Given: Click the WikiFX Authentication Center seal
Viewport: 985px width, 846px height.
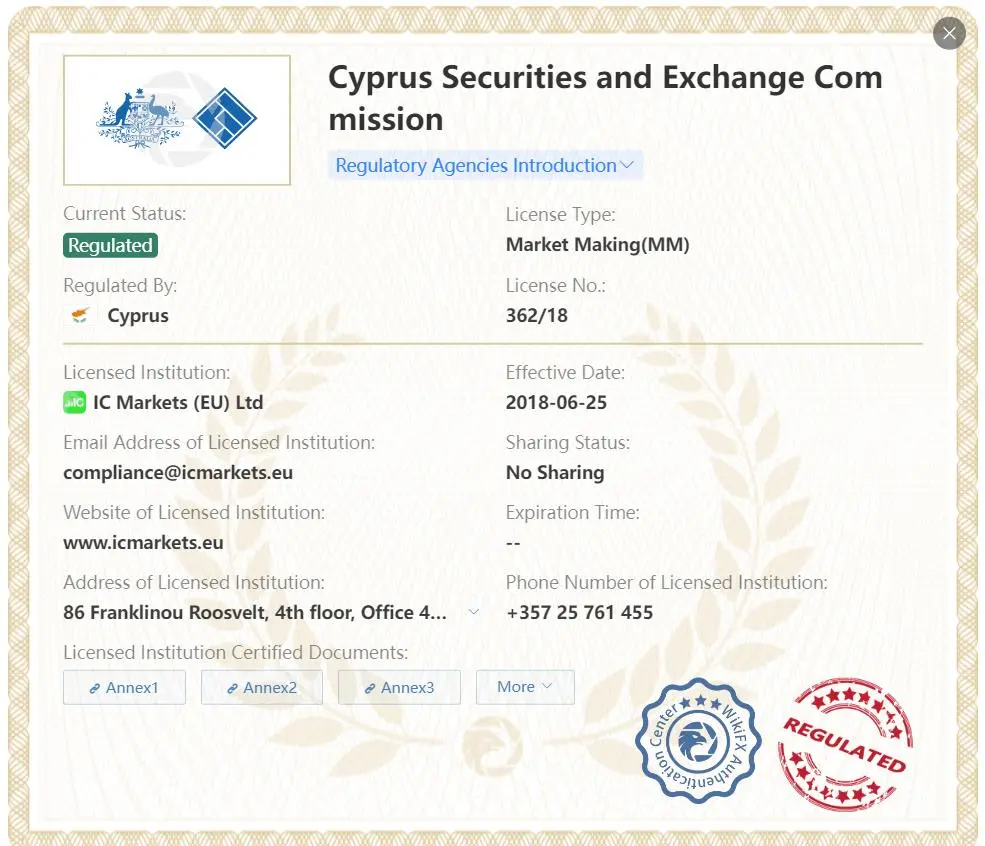Looking at the screenshot, I should click(697, 740).
